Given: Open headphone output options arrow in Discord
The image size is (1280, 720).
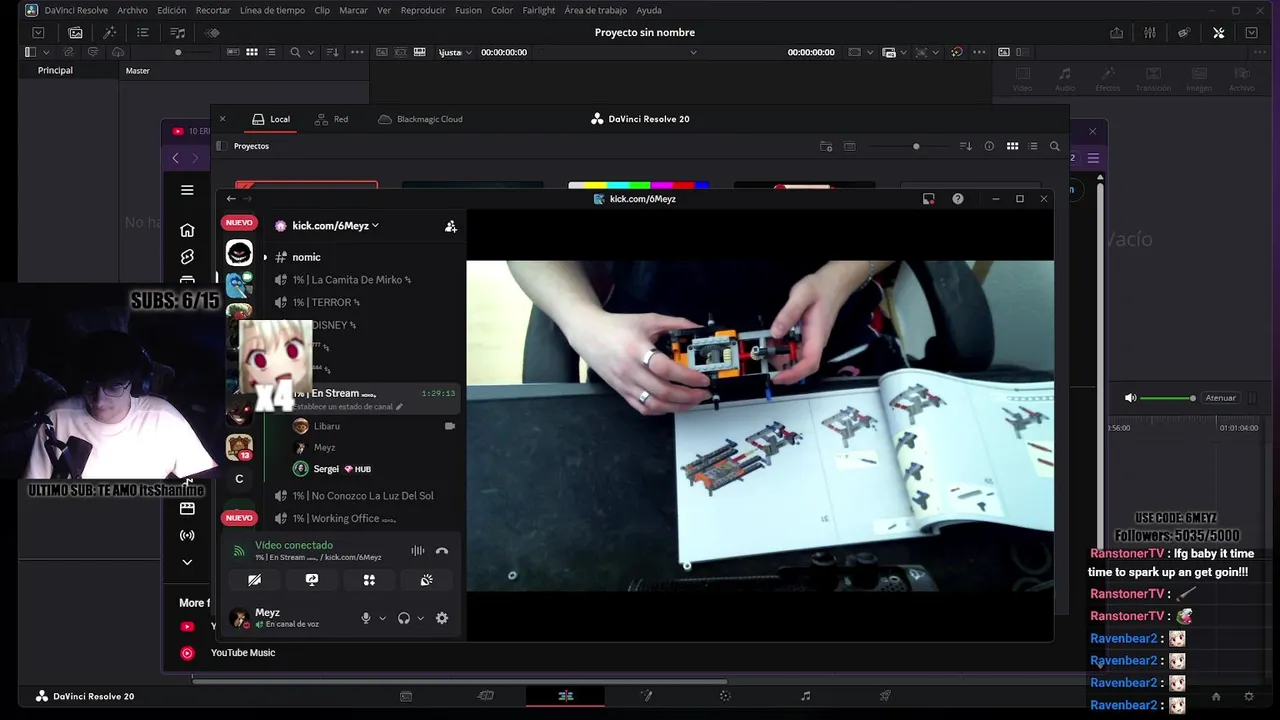Looking at the screenshot, I should point(420,618).
